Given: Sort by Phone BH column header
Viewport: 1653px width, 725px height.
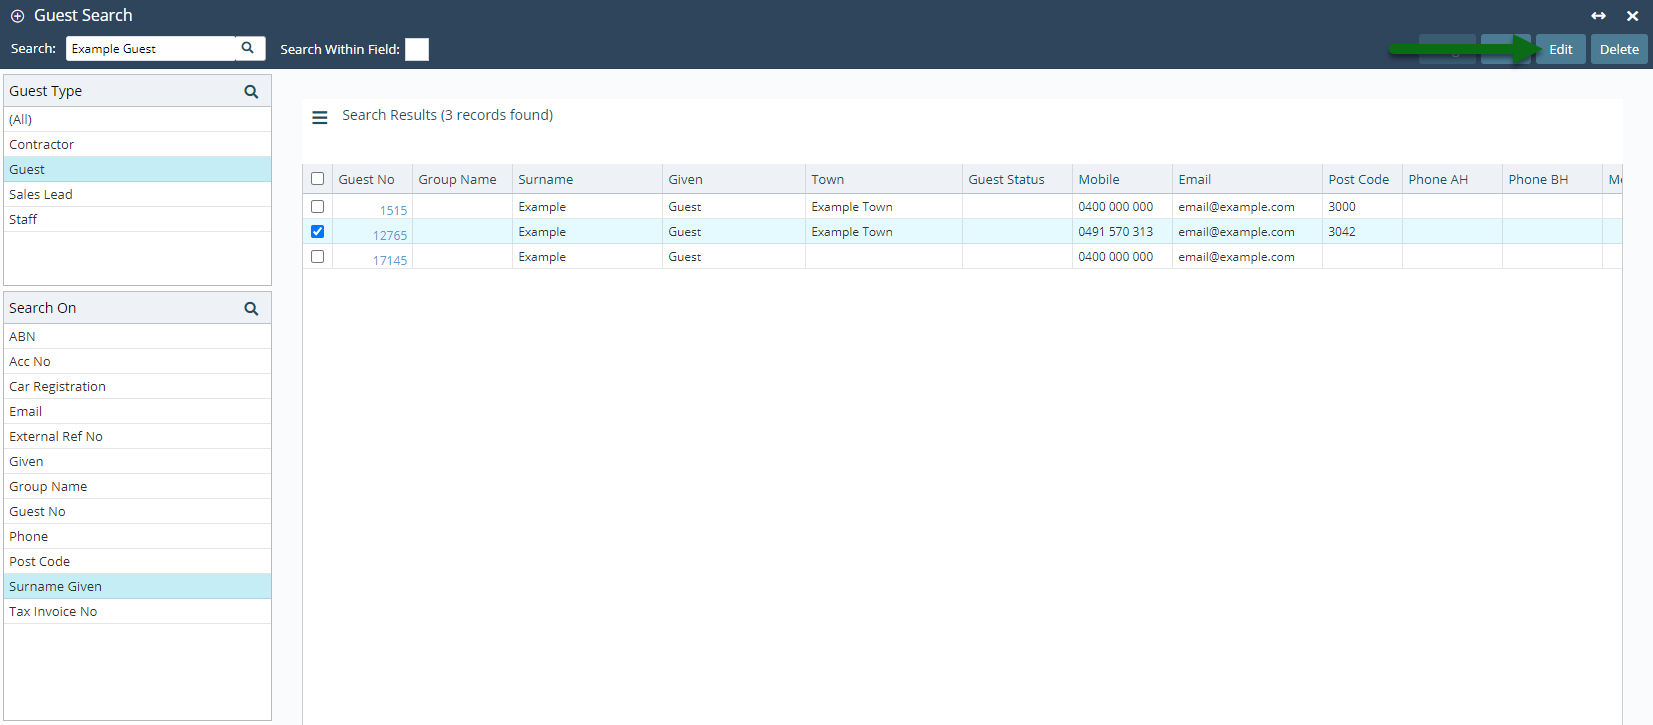Looking at the screenshot, I should click(x=1552, y=179).
